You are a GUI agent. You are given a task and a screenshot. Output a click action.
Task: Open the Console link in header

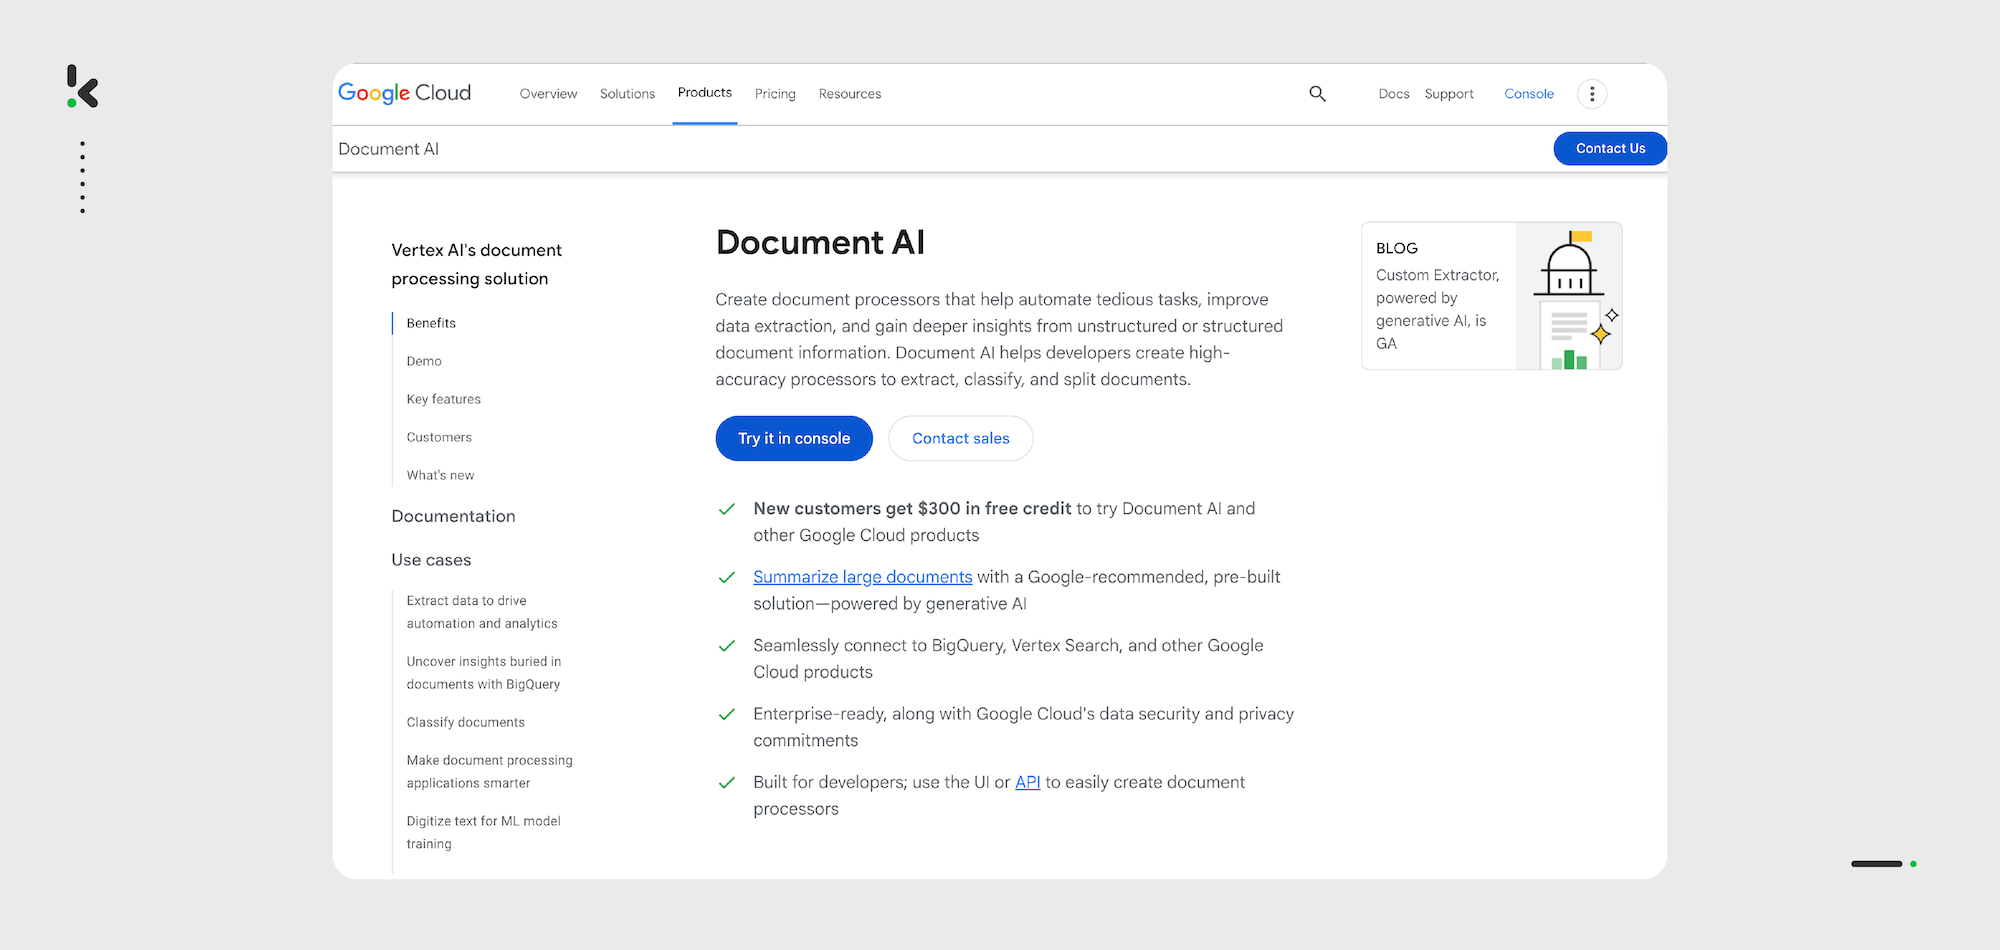[x=1528, y=94]
